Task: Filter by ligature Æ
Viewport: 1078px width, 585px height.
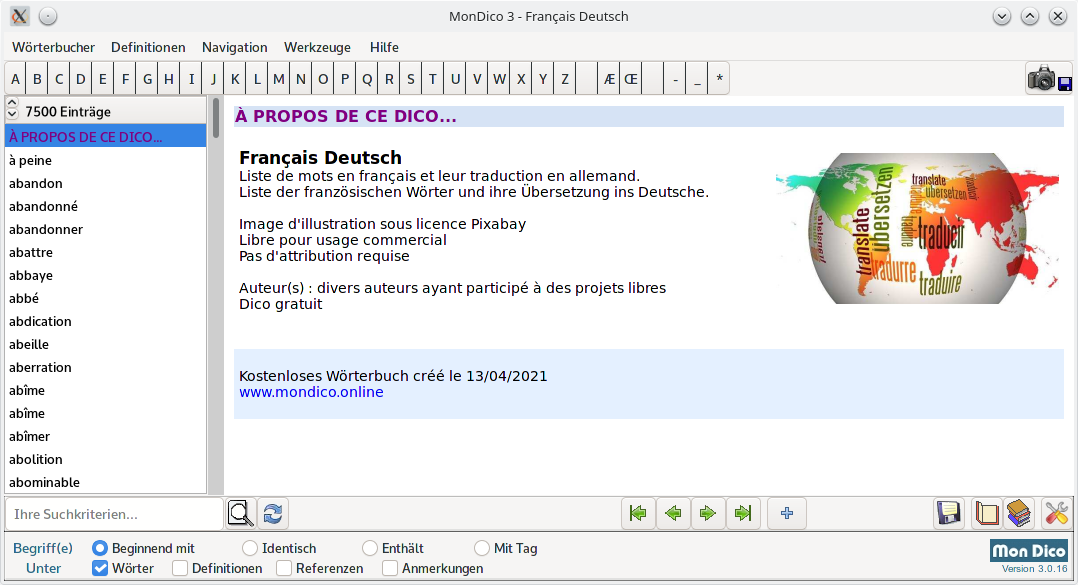Action: point(609,79)
